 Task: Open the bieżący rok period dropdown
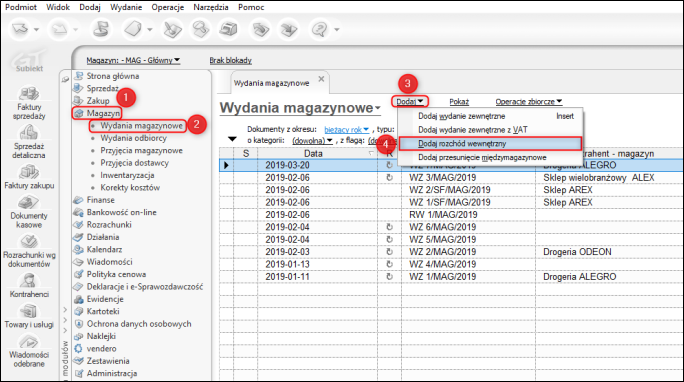click(347, 130)
